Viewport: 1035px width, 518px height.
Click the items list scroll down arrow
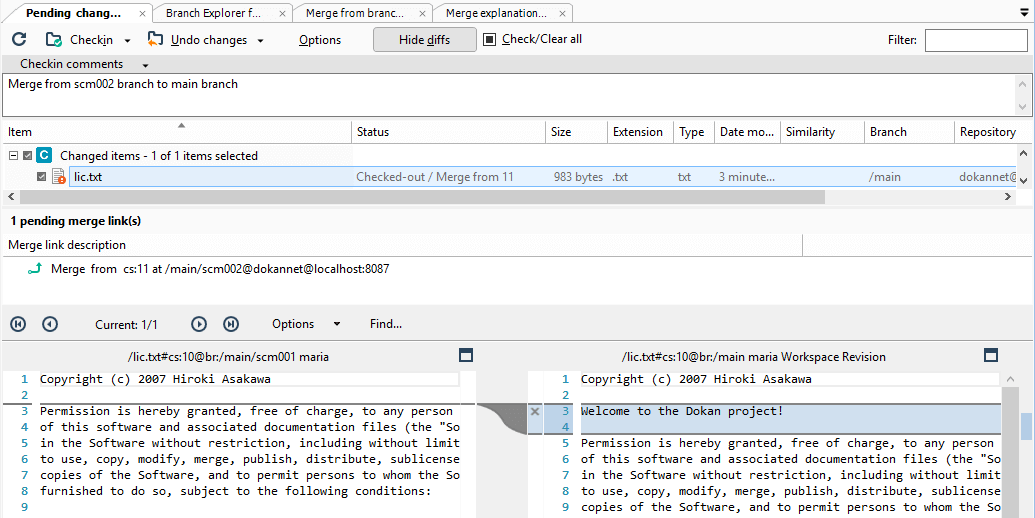[1024, 179]
